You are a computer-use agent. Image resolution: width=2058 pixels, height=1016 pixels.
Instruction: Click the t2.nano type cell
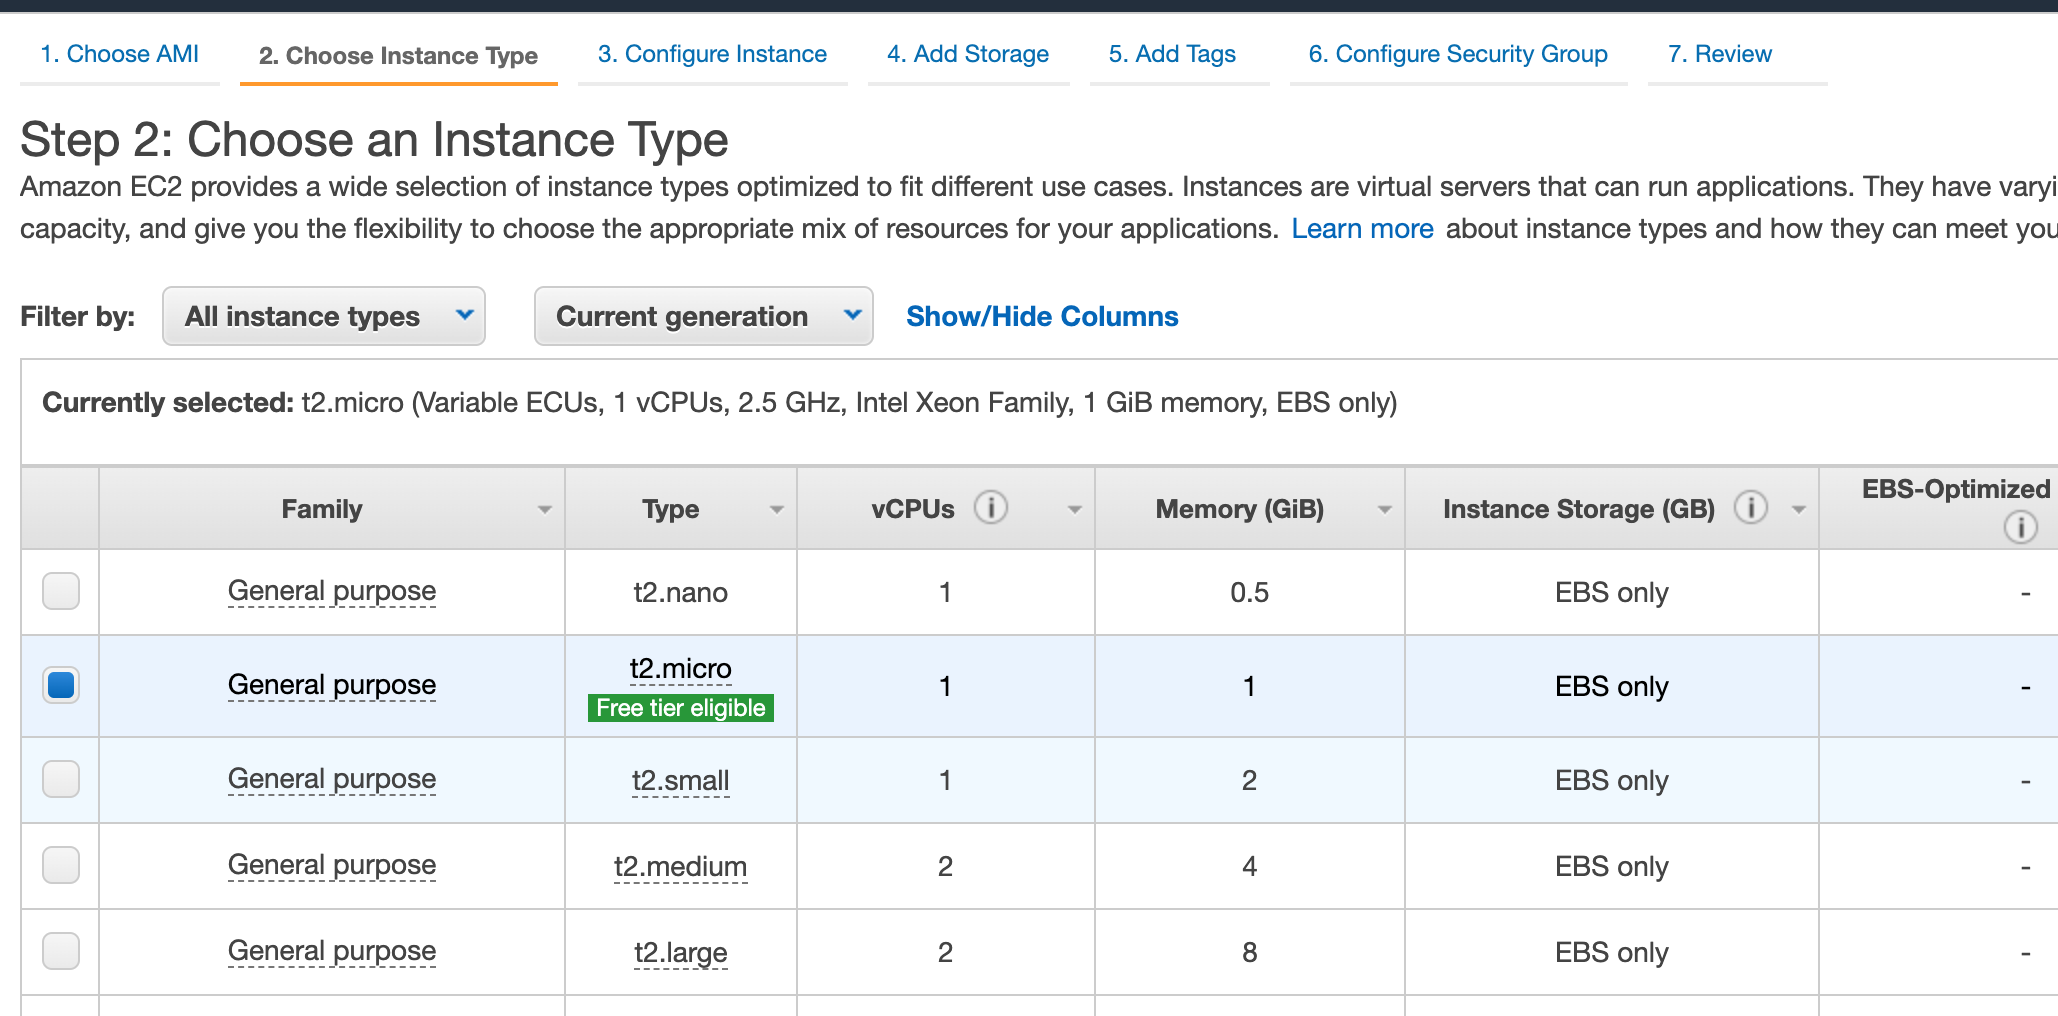[681, 592]
